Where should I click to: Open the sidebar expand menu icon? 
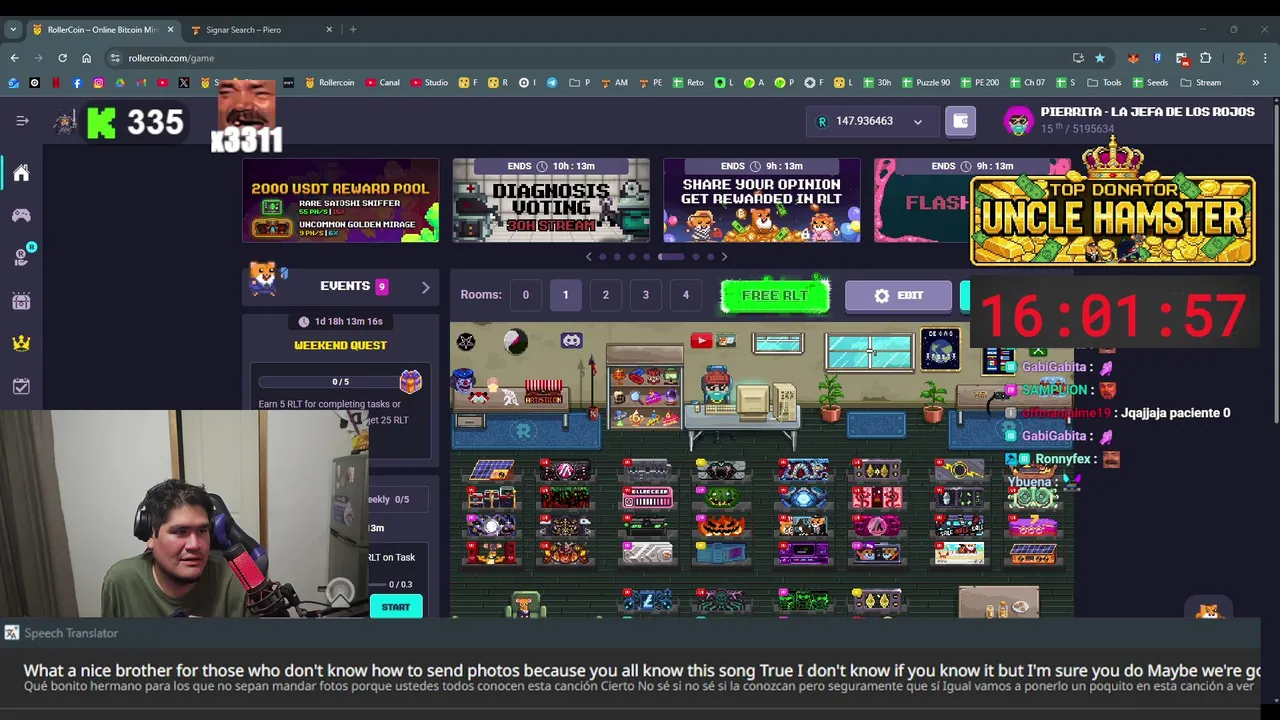[22, 121]
